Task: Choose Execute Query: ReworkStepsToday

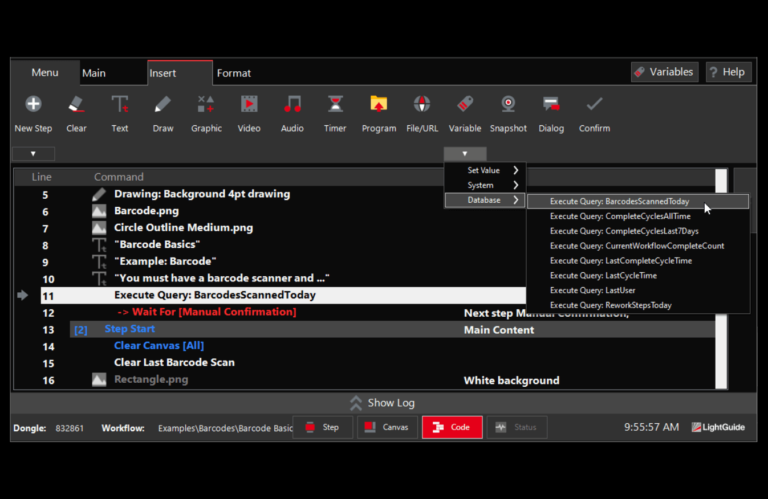Action: click(x=638, y=305)
